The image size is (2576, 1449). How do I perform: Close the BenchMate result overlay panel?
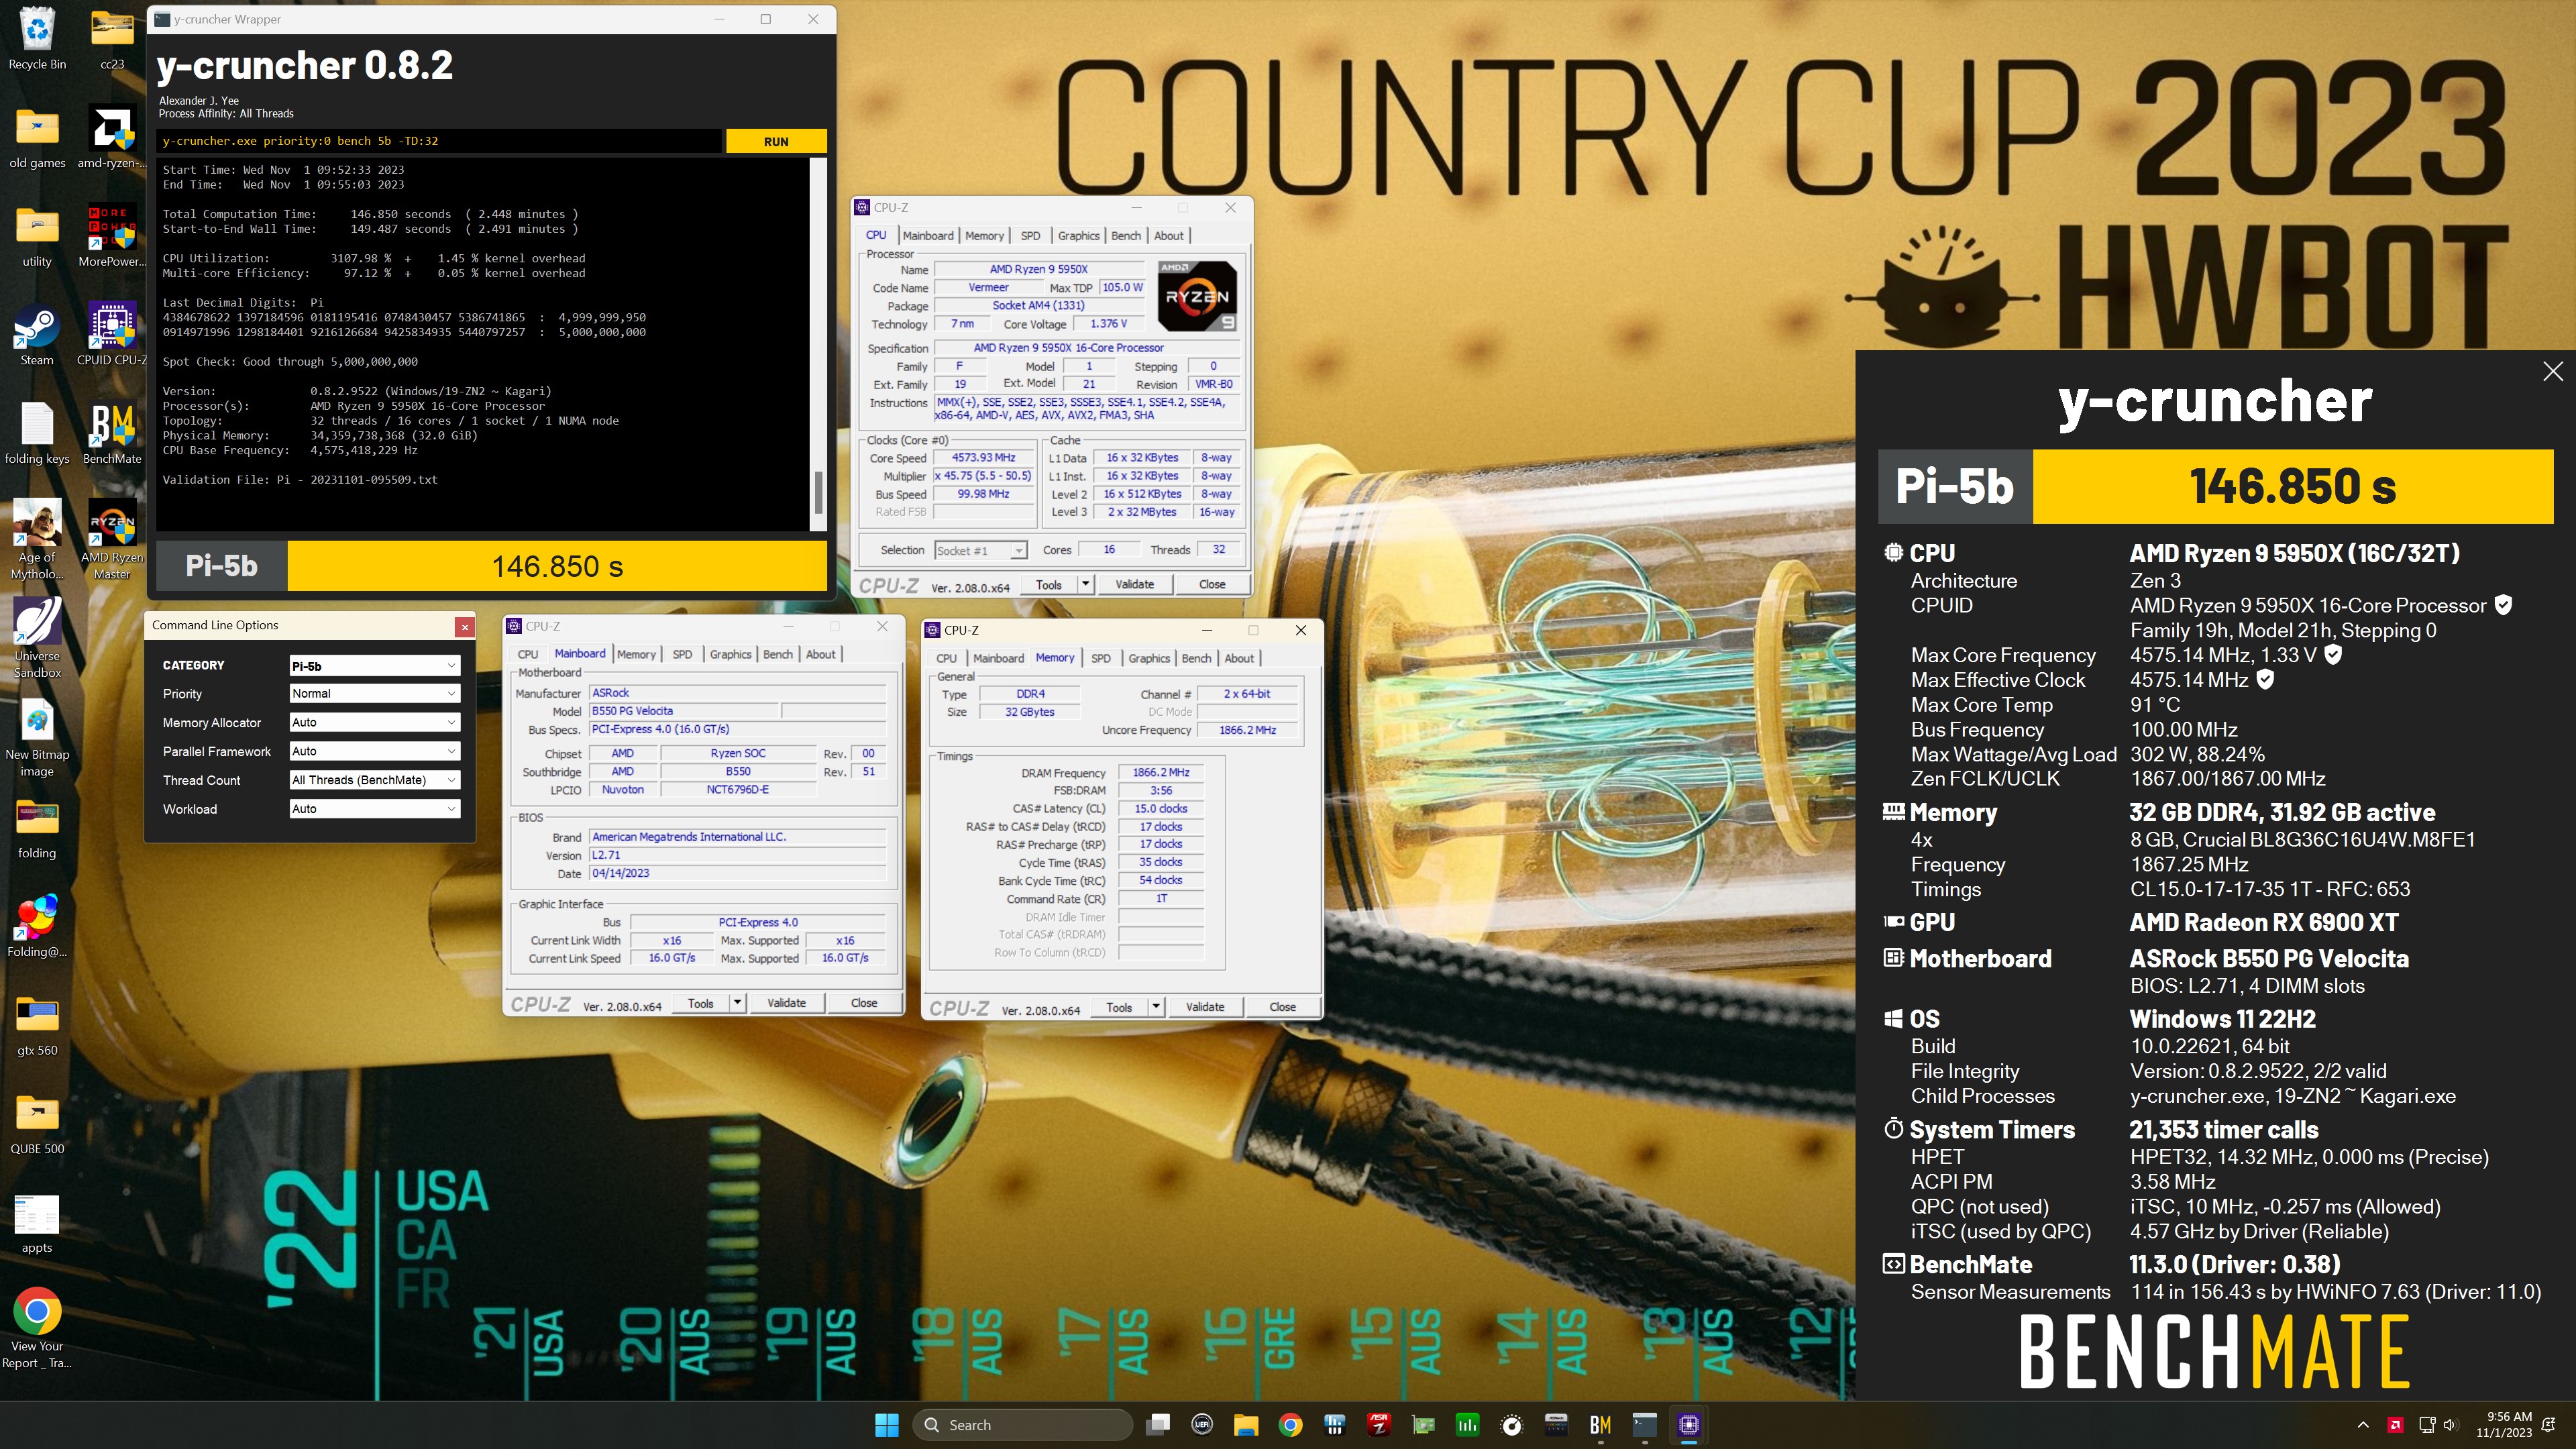(2552, 371)
